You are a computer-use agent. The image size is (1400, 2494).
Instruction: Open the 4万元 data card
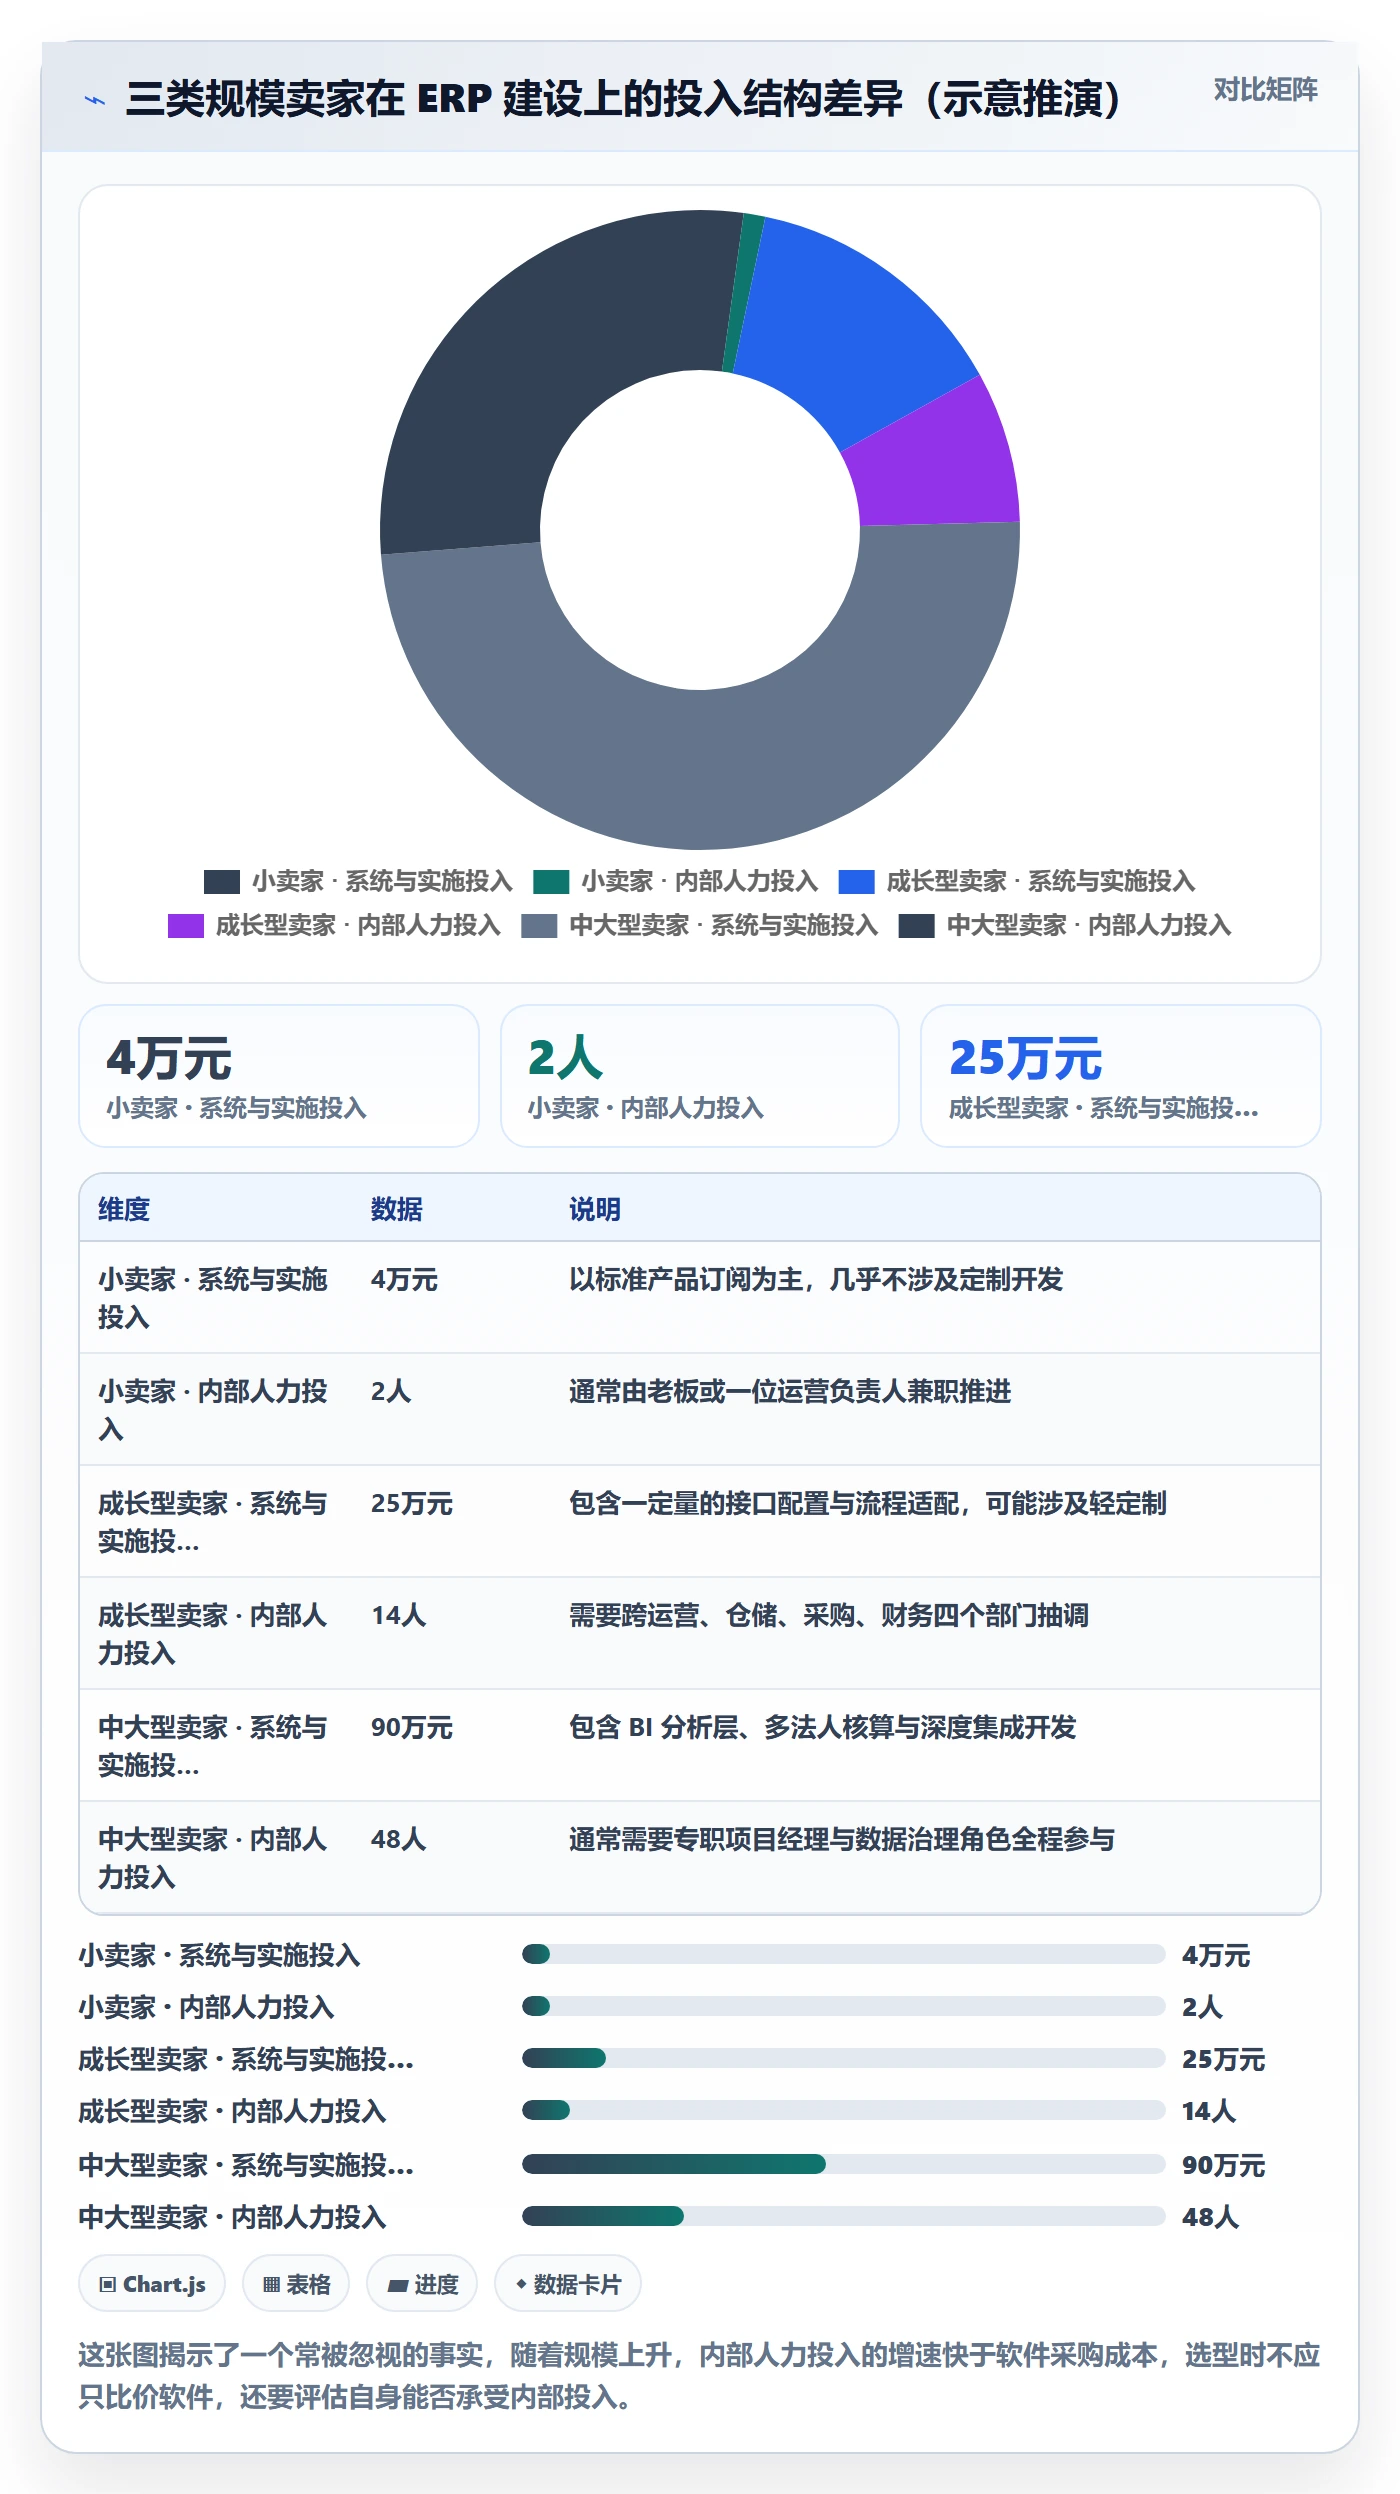point(279,1076)
